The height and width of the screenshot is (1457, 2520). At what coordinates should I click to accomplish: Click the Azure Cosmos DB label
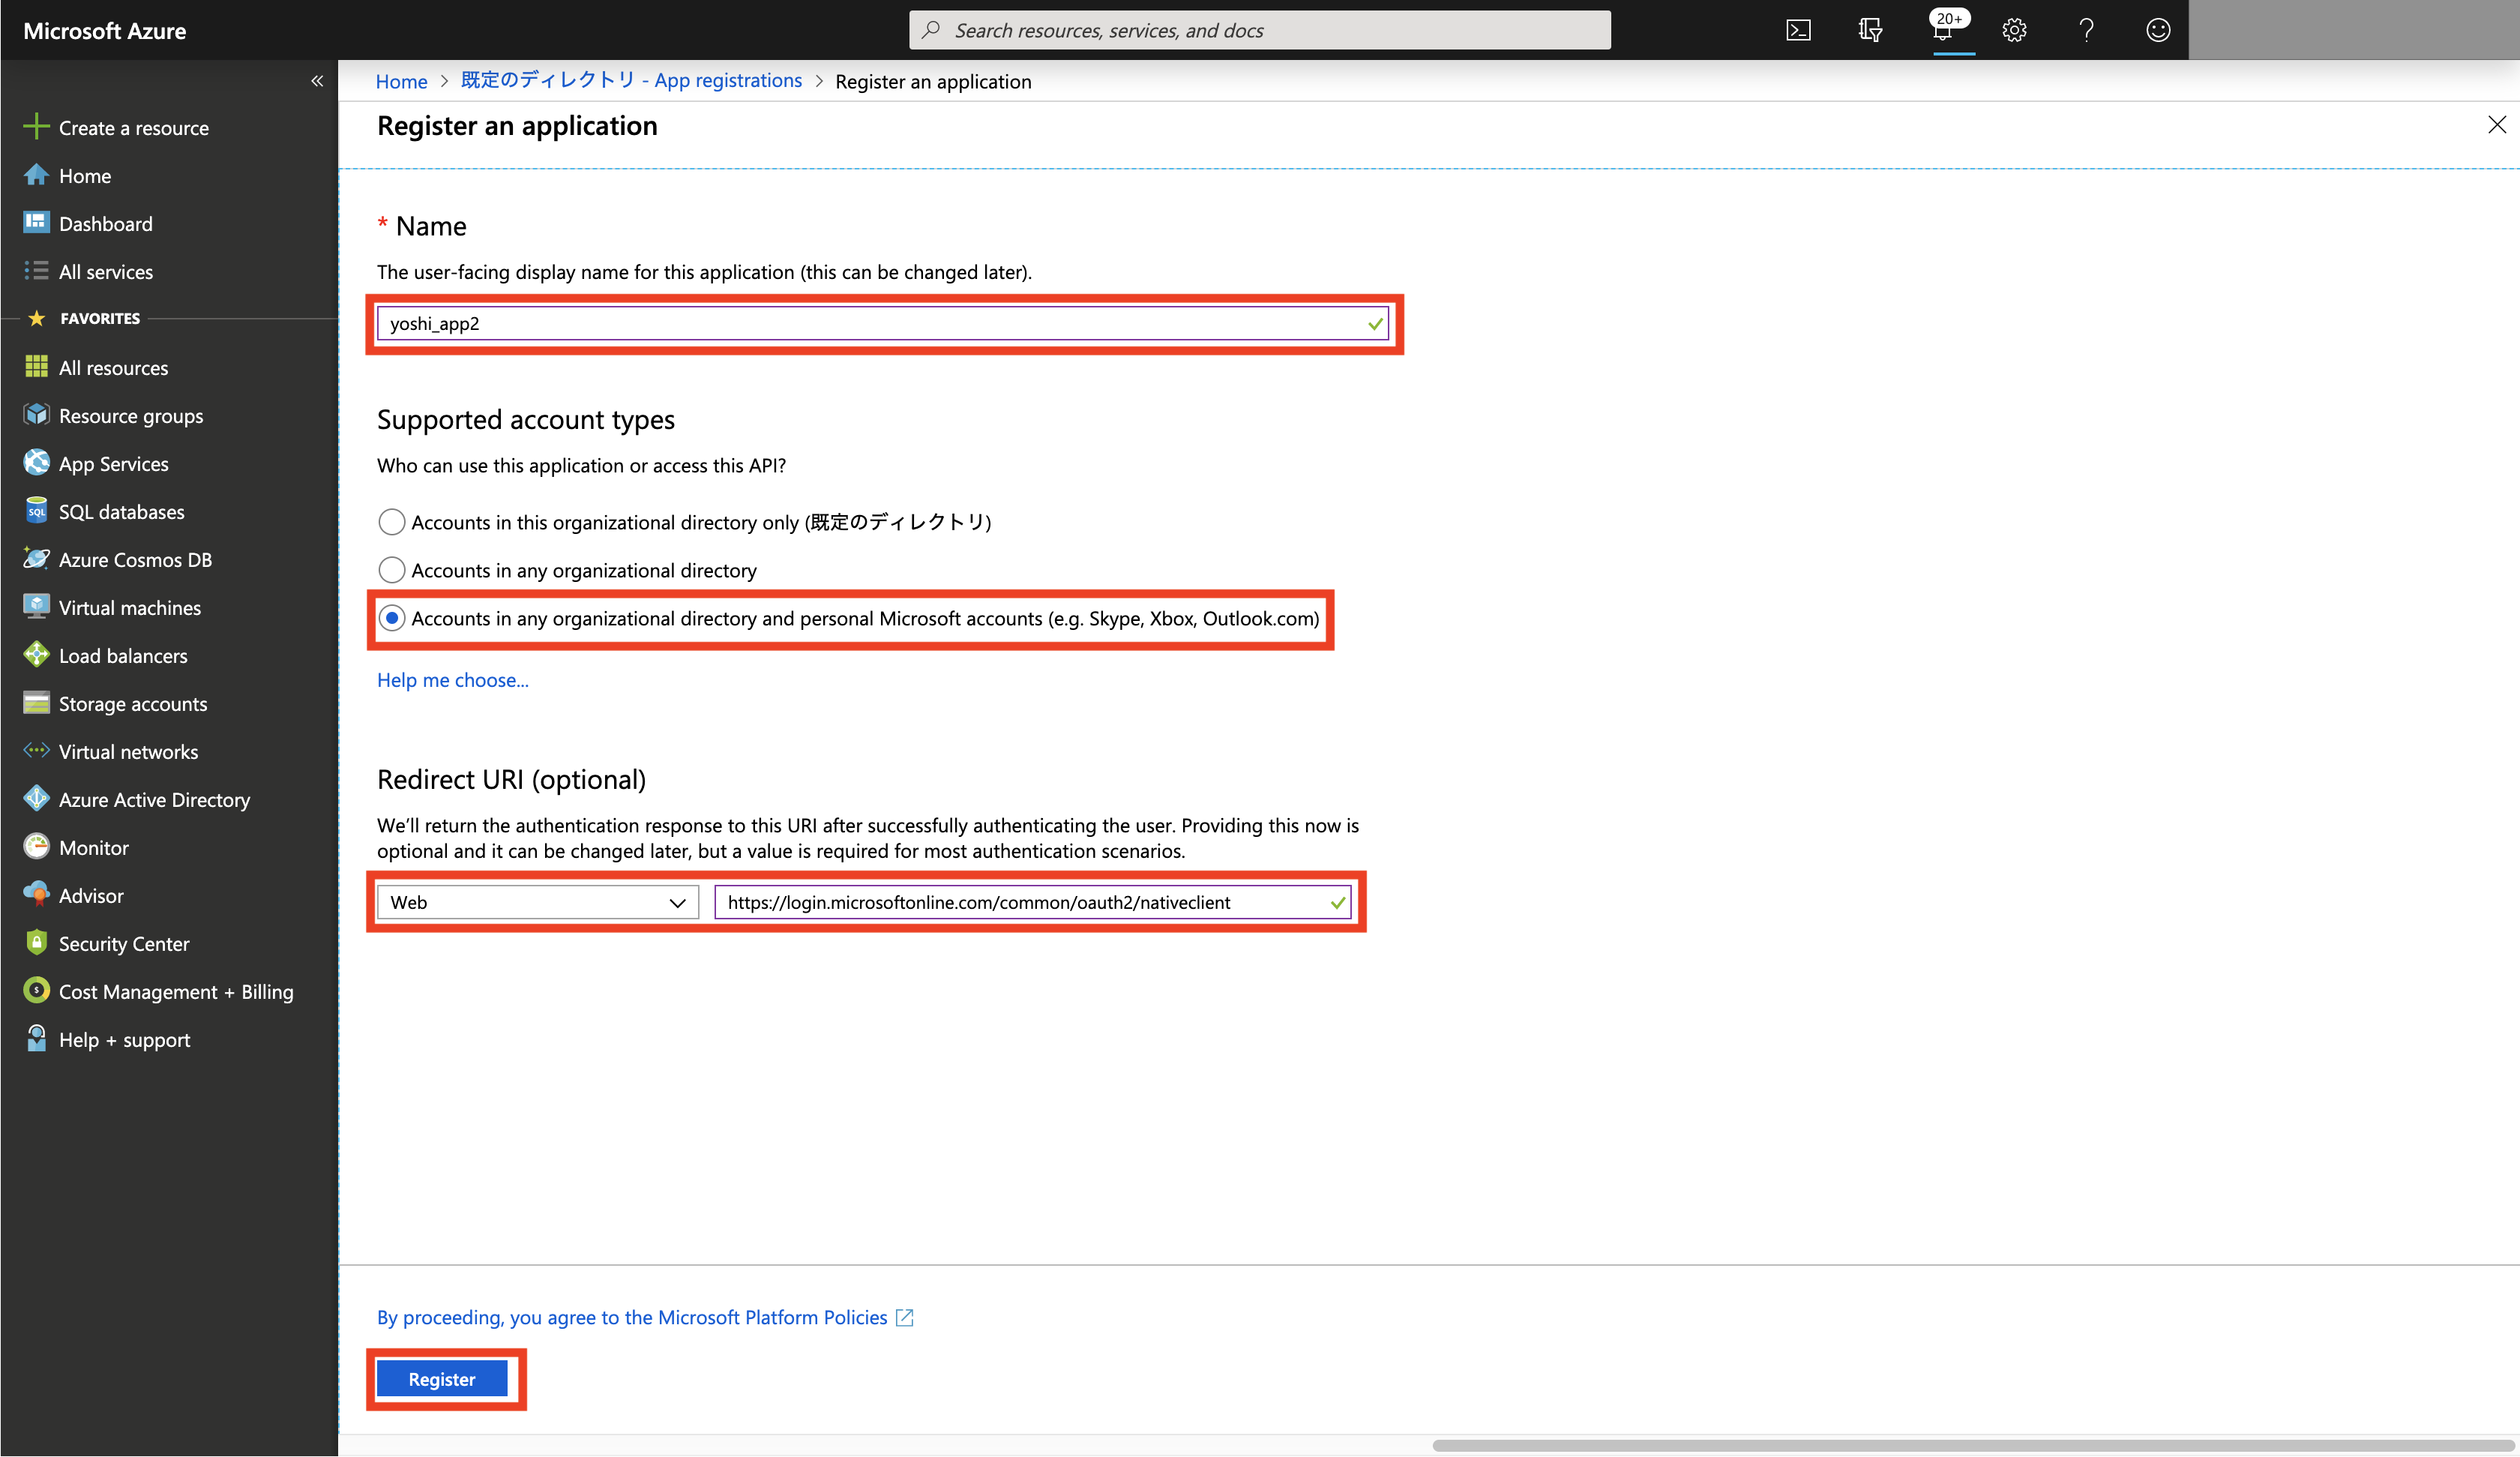(135, 560)
